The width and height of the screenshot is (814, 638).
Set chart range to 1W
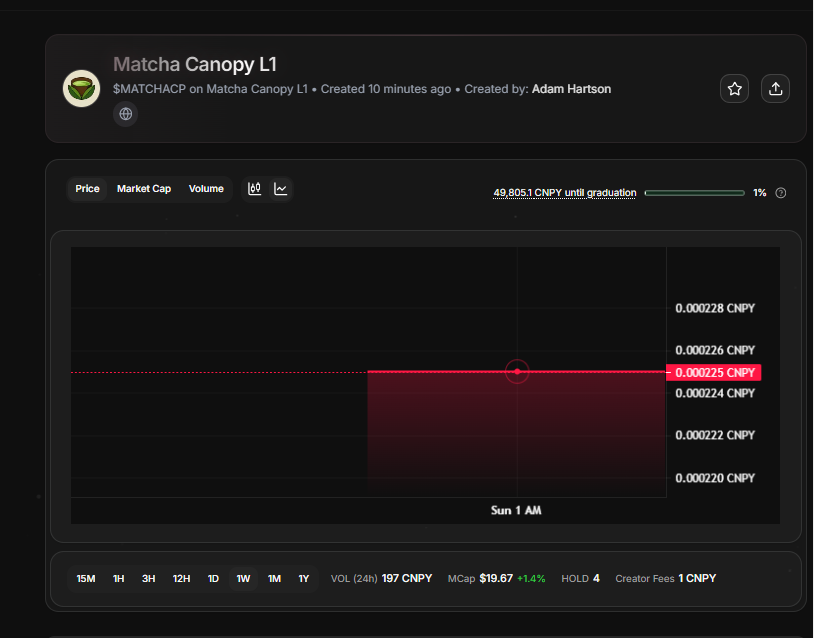tap(243, 578)
